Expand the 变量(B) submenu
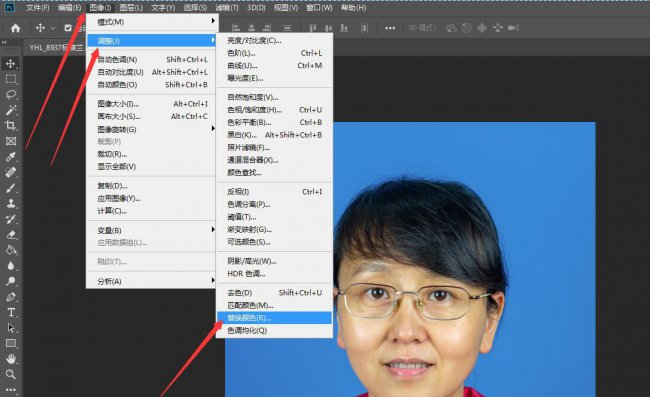650x397 pixels. click(152, 230)
